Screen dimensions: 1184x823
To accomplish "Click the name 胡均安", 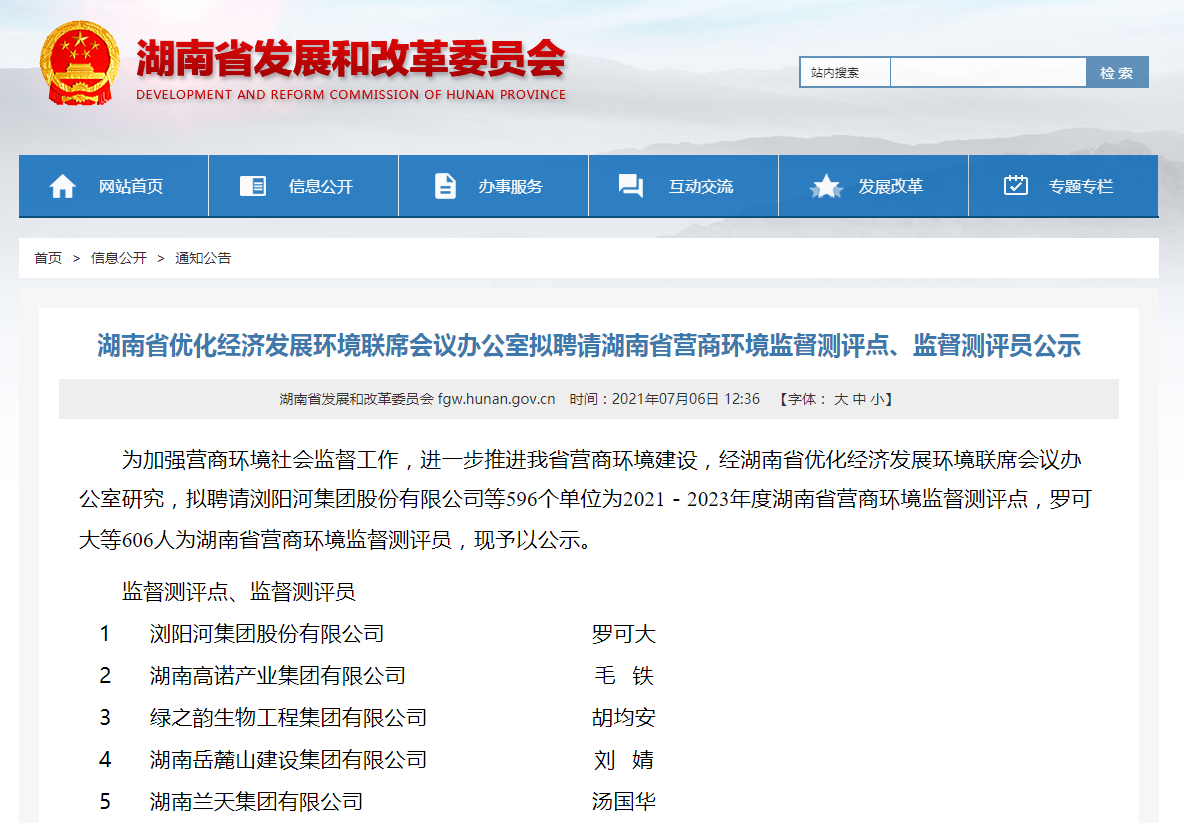I will coord(624,717).
